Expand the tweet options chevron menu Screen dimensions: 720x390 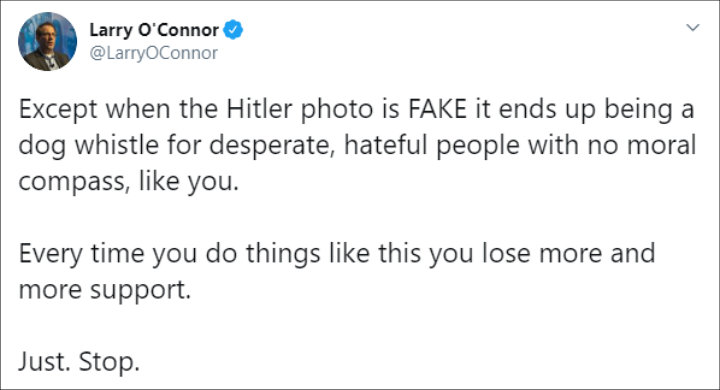click(692, 28)
